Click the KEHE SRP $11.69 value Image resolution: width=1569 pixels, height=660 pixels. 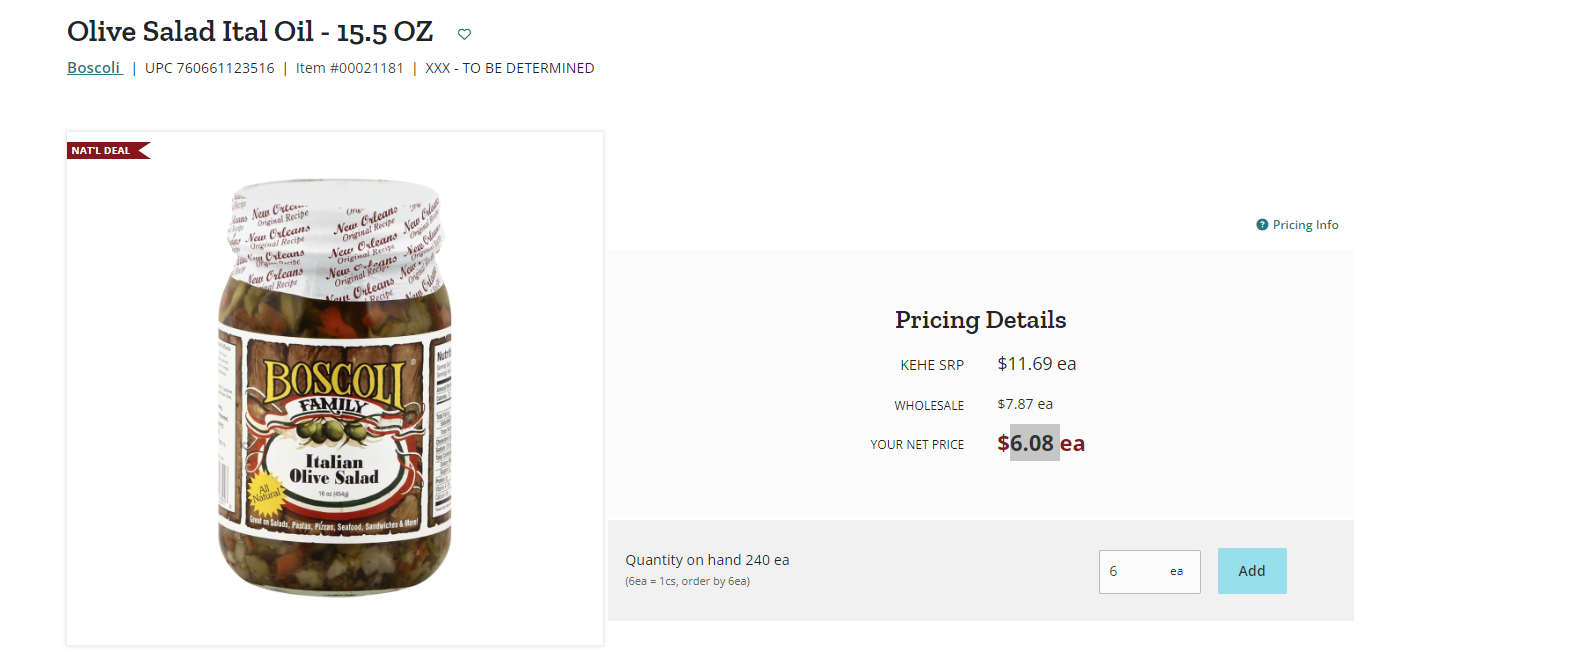pyautogui.click(x=1037, y=364)
